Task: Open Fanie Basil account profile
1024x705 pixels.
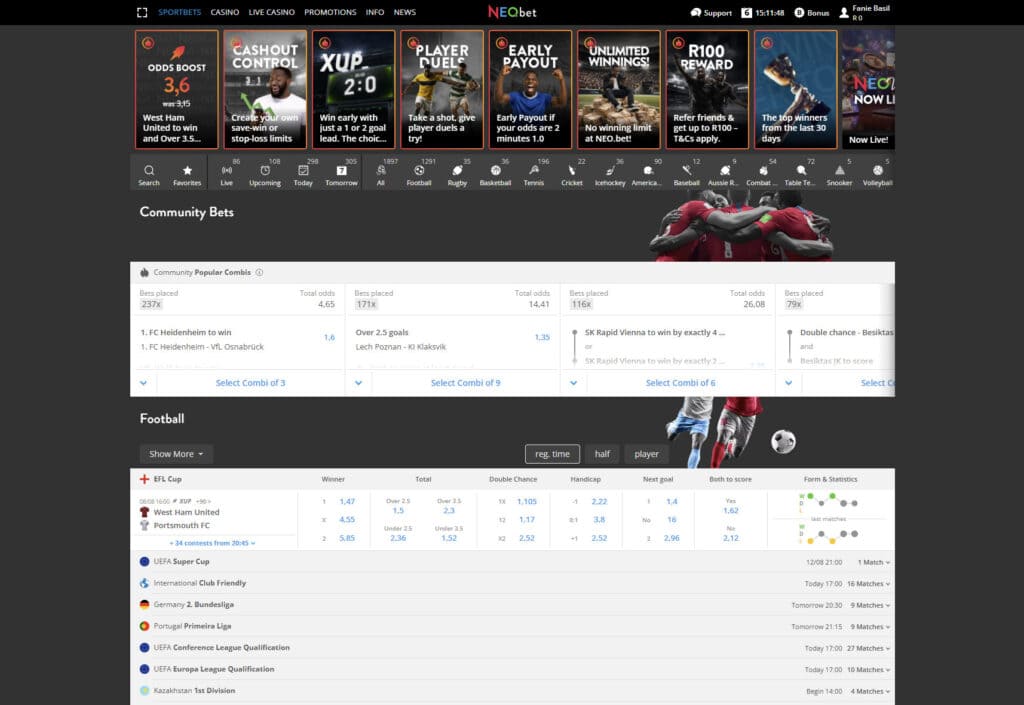Action: click(865, 12)
